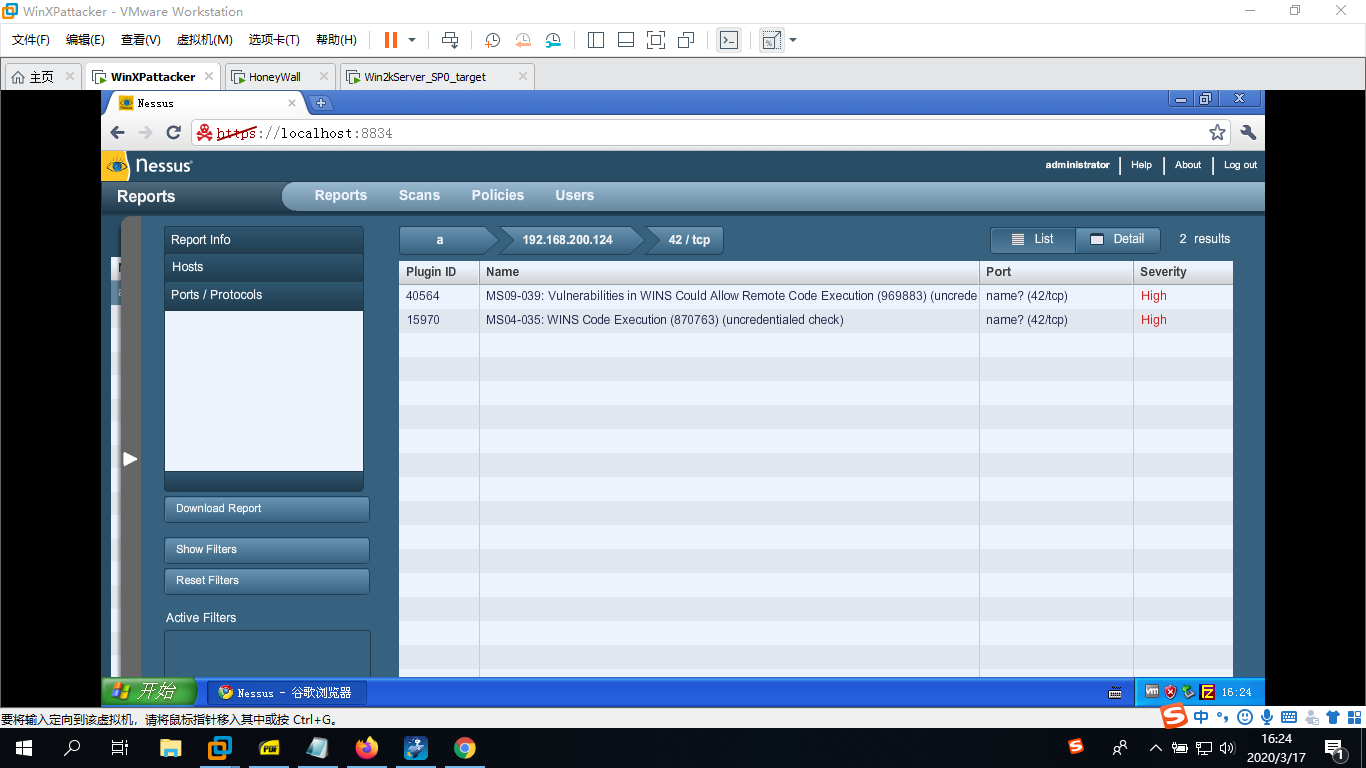Click the Download Report button

[x=266, y=509]
